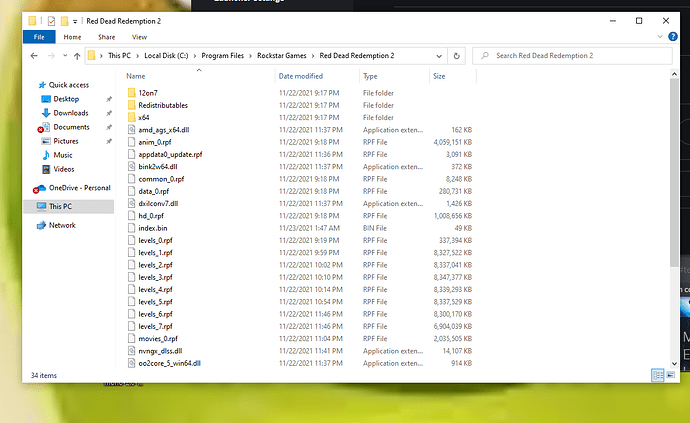The image size is (690, 423).
Task: Click the Back navigation arrow
Action: [x=34, y=56]
